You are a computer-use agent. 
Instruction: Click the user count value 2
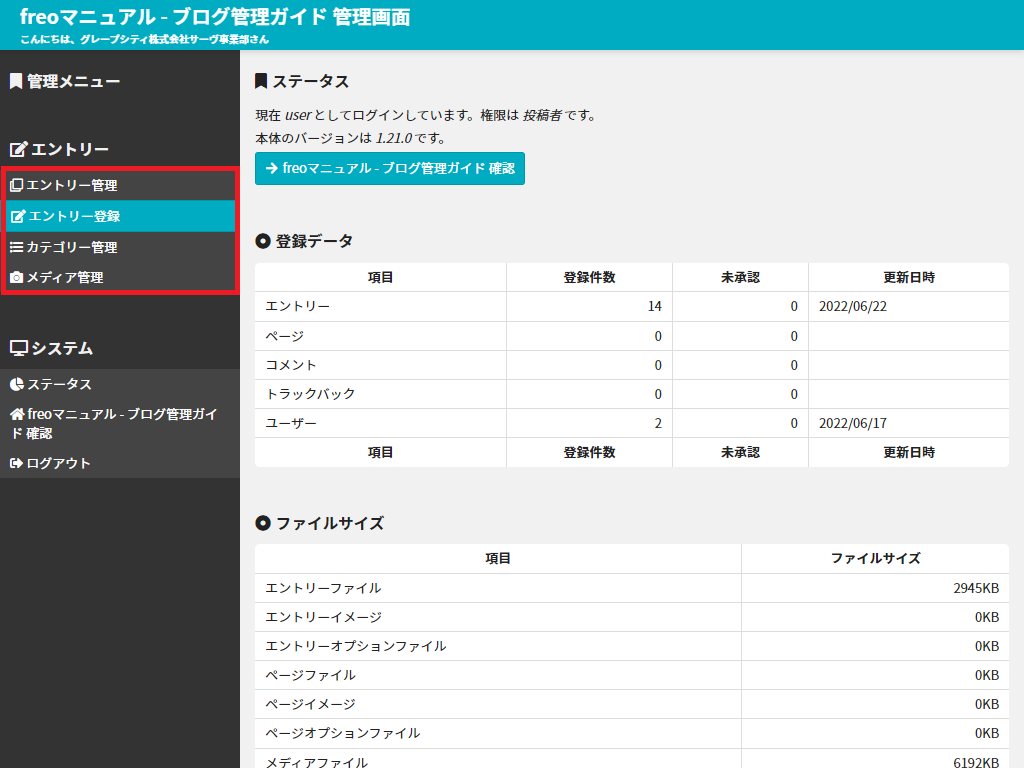point(658,423)
